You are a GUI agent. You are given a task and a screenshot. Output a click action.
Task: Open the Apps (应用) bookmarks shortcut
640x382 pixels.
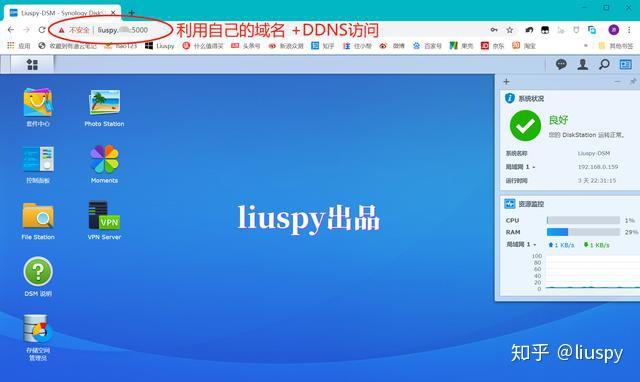coord(18,46)
